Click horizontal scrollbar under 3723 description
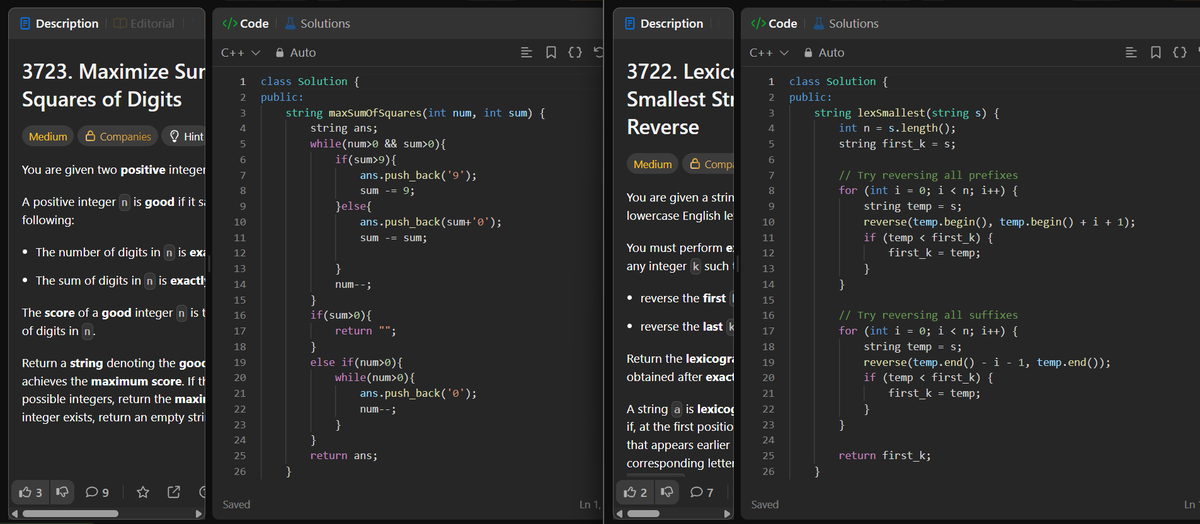 click(69, 514)
